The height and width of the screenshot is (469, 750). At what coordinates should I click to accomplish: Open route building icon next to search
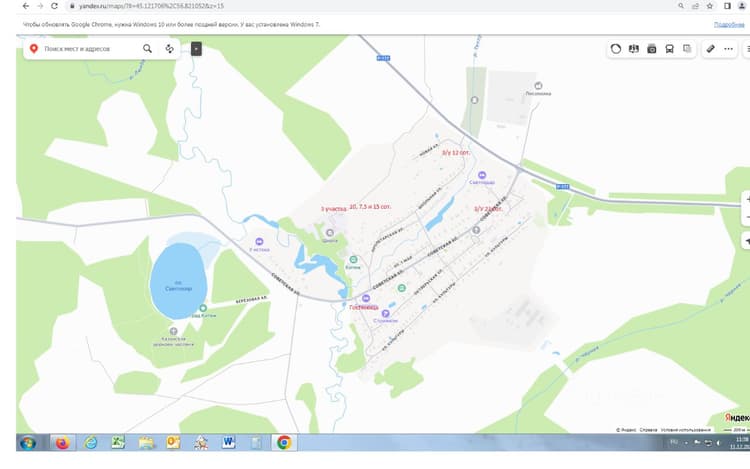tap(169, 49)
